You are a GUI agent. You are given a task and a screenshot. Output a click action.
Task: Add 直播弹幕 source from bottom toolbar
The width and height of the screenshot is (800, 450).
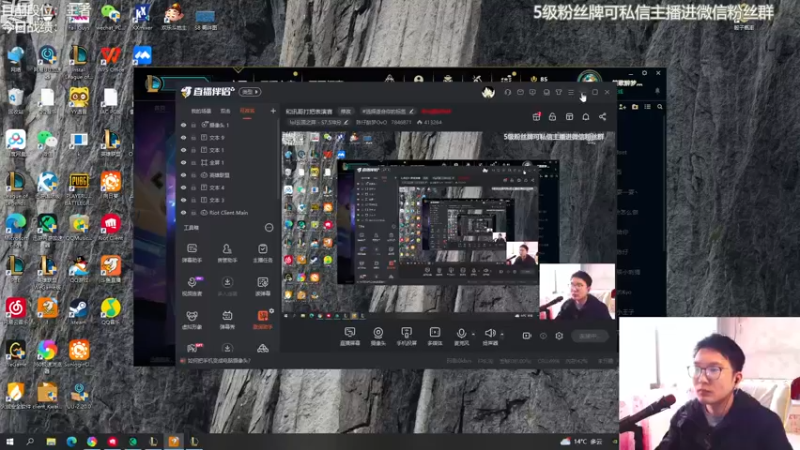point(350,336)
